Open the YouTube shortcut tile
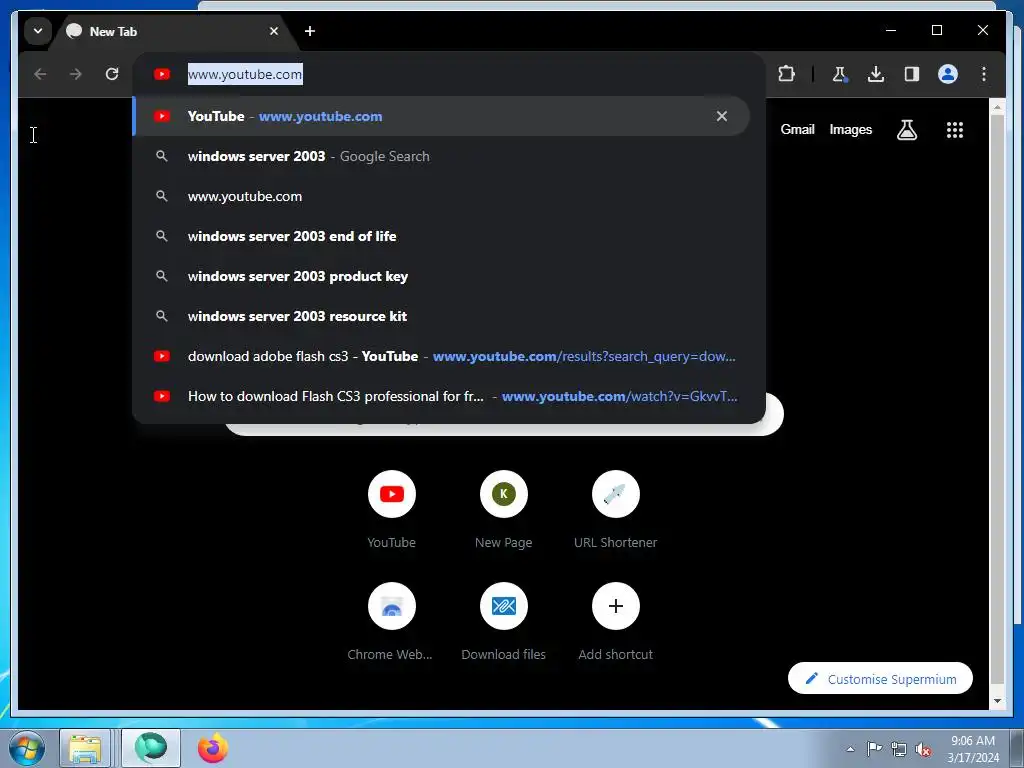The height and width of the screenshot is (768, 1024). tap(391, 510)
